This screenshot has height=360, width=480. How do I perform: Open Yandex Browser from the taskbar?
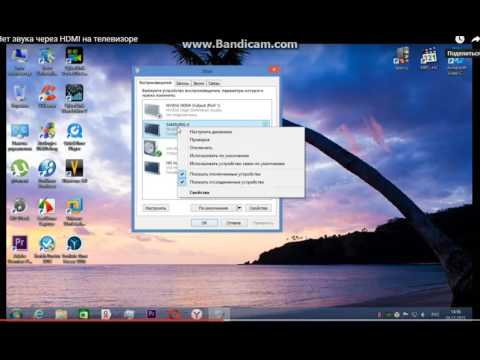point(197,314)
